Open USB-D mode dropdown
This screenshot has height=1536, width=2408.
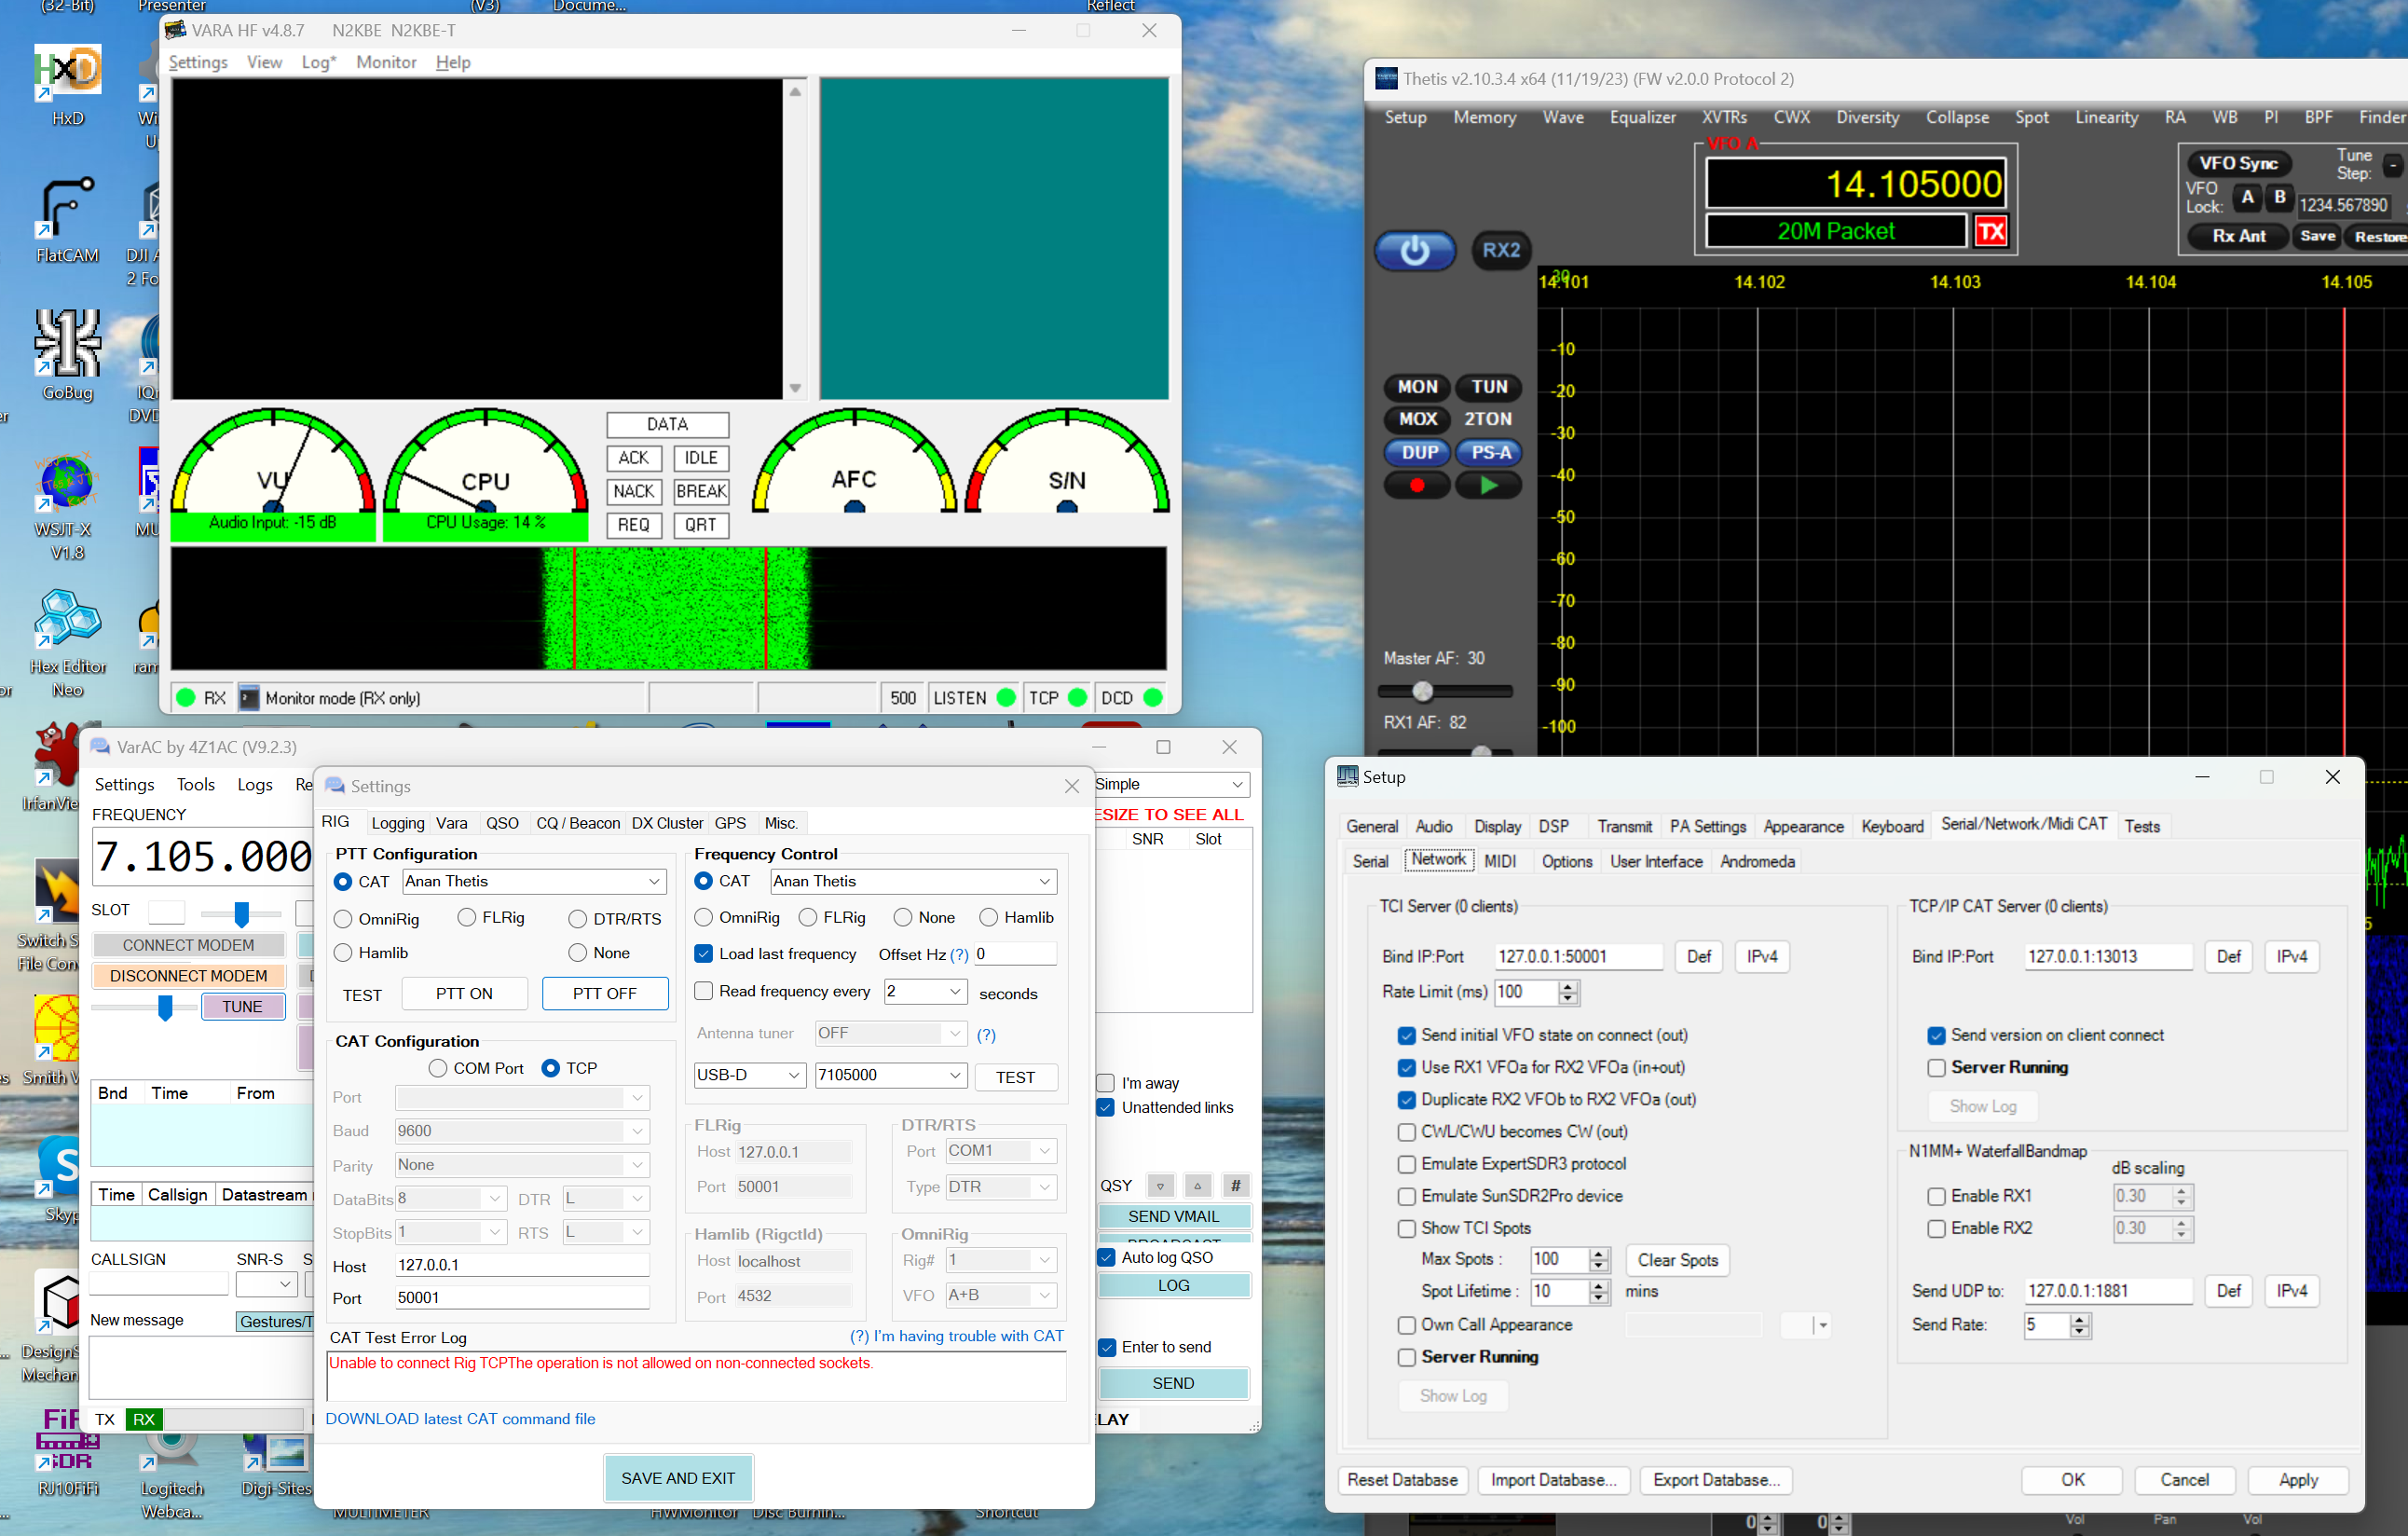pos(749,1075)
